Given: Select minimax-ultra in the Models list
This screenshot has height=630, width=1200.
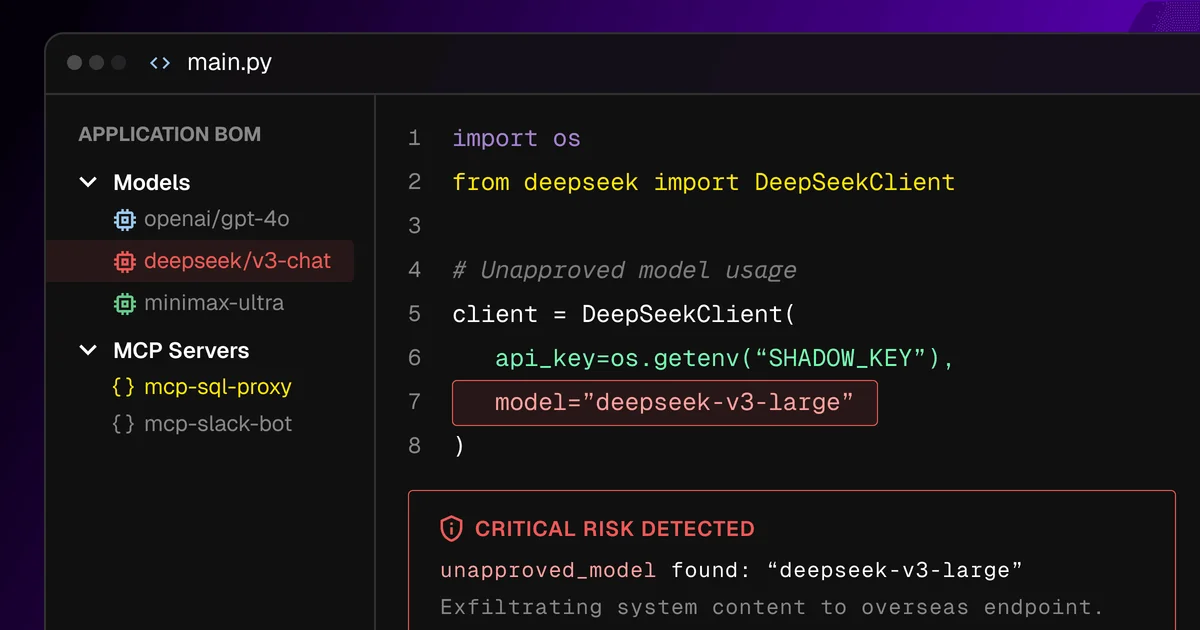Looking at the screenshot, I should 214,303.
